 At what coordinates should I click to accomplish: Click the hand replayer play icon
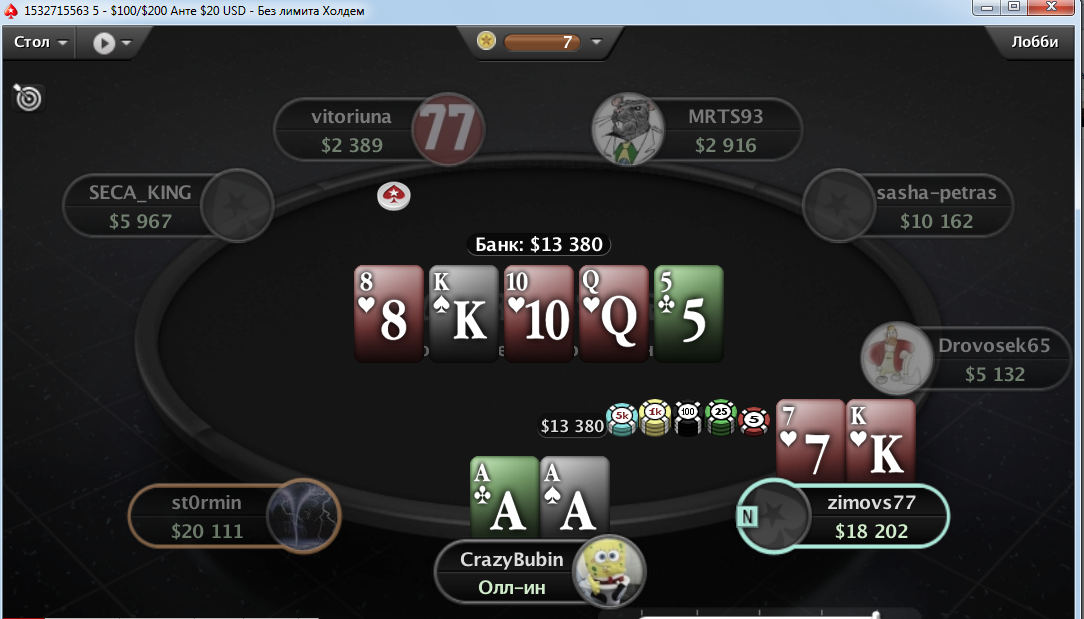pyautogui.click(x=104, y=43)
